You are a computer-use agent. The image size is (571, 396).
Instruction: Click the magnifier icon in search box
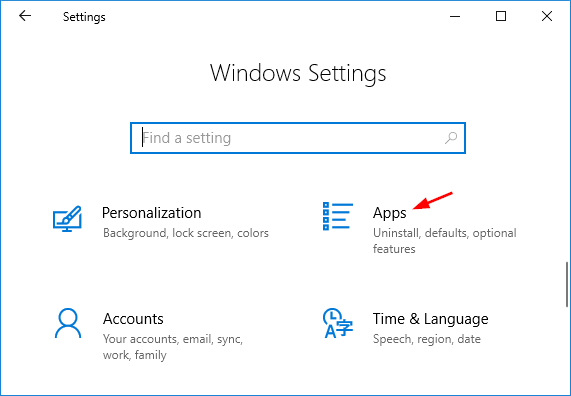451,138
